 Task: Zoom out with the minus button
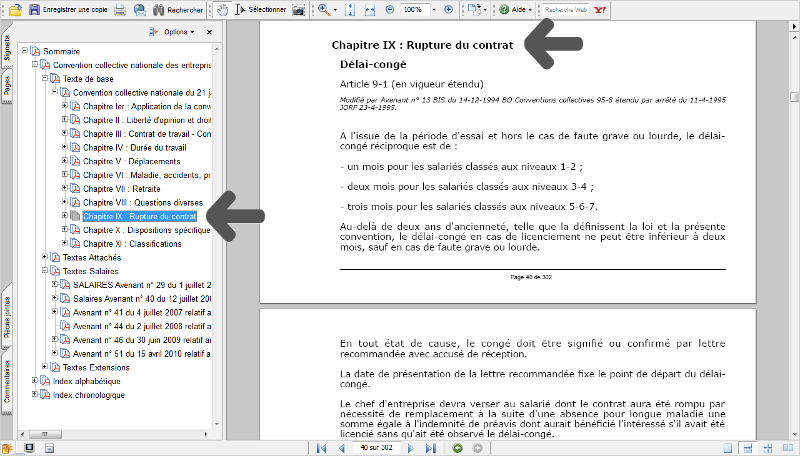pos(390,9)
